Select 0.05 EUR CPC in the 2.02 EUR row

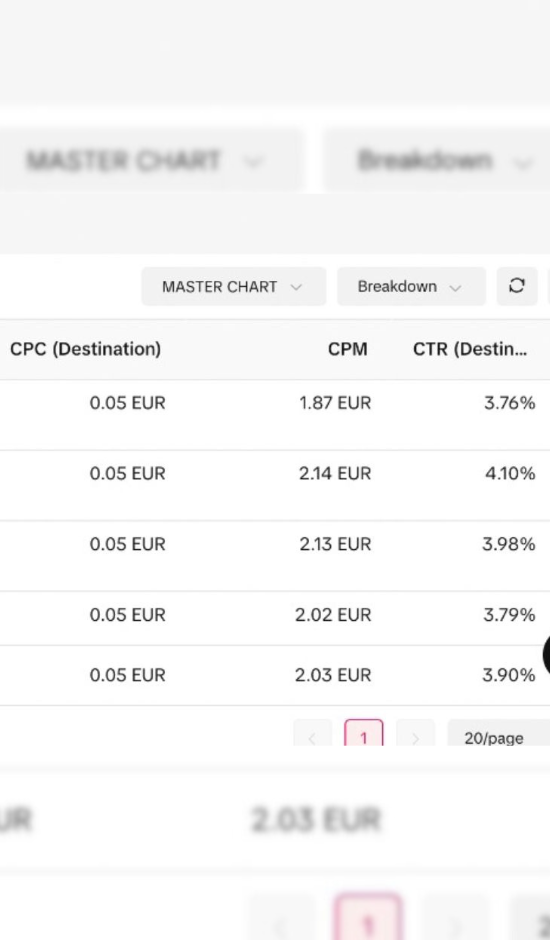[127, 615]
